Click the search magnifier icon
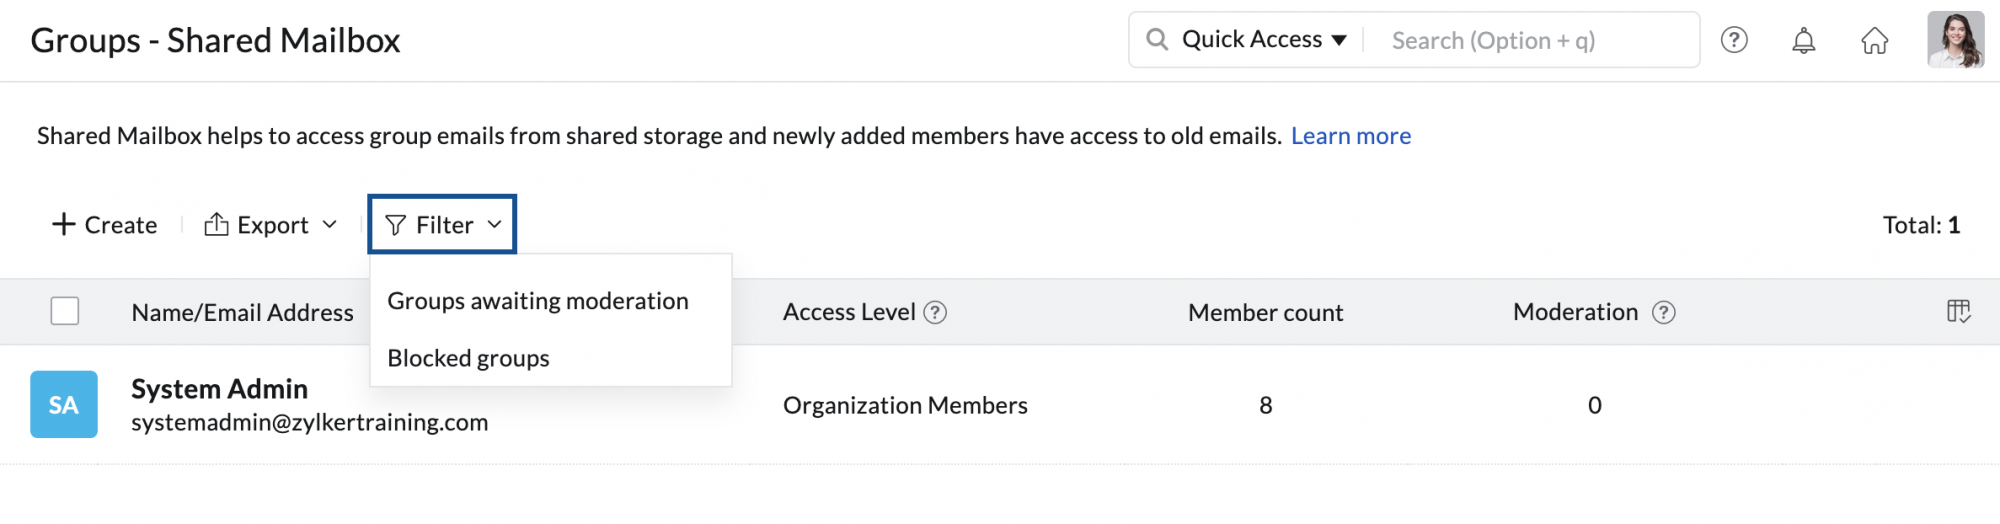Viewport: 2000px width, 524px height. tap(1157, 40)
